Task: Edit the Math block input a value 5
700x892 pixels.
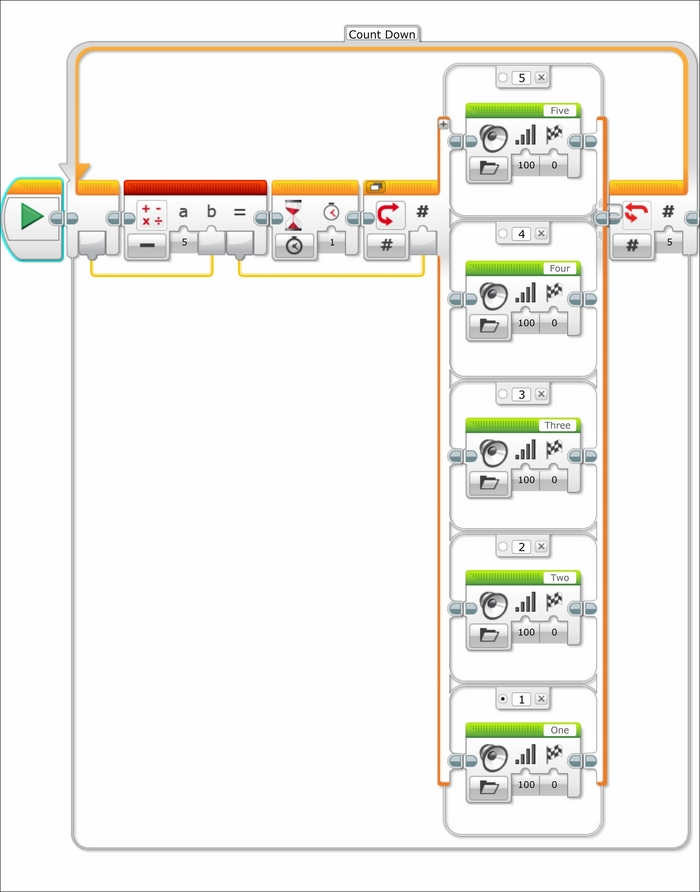Action: (x=184, y=242)
